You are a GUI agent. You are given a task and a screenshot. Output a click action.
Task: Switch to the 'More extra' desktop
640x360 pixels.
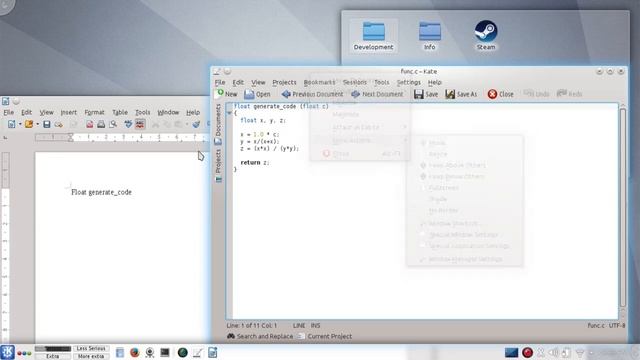coord(91,356)
